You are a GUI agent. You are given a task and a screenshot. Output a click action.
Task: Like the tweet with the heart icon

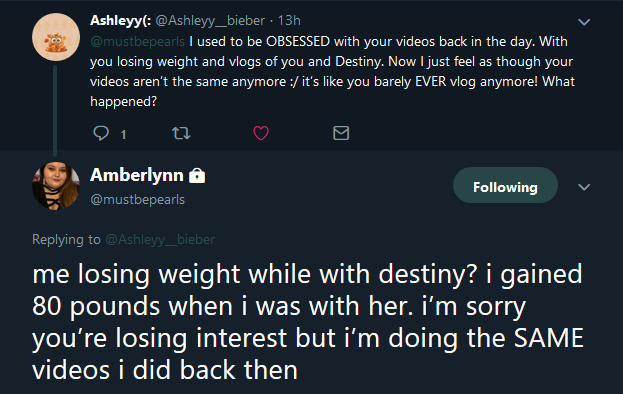click(261, 133)
